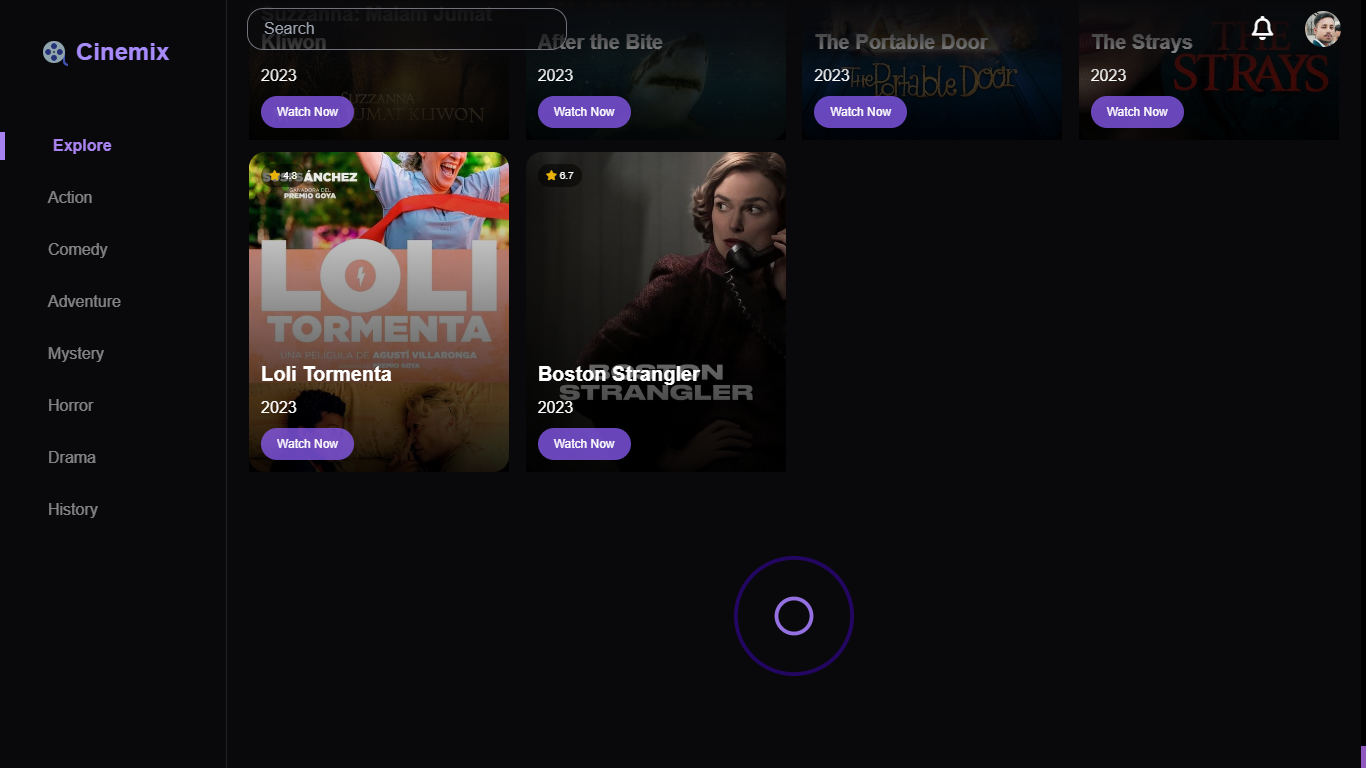This screenshot has width=1366, height=768.
Task: Click the After the Bite title
Action: pos(600,42)
